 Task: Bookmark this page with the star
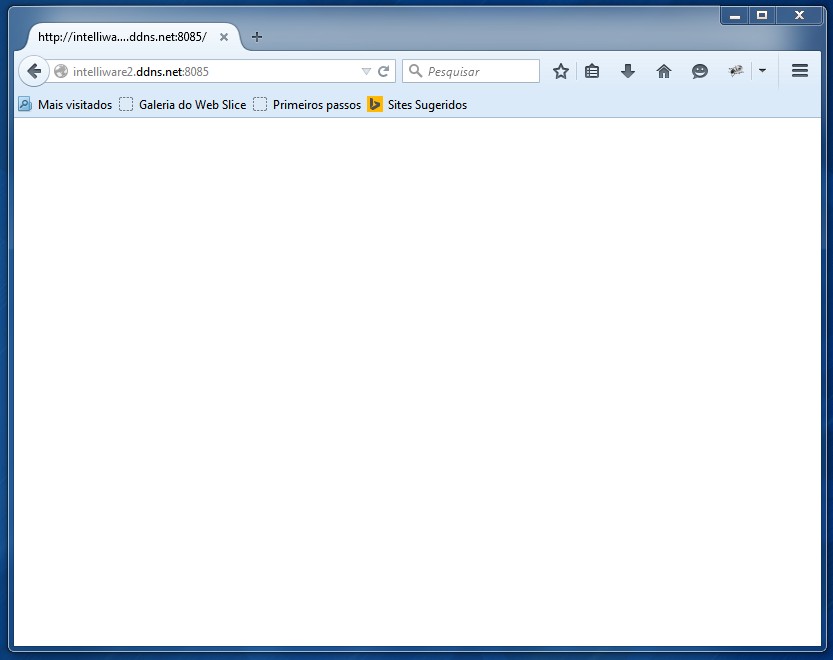point(560,71)
